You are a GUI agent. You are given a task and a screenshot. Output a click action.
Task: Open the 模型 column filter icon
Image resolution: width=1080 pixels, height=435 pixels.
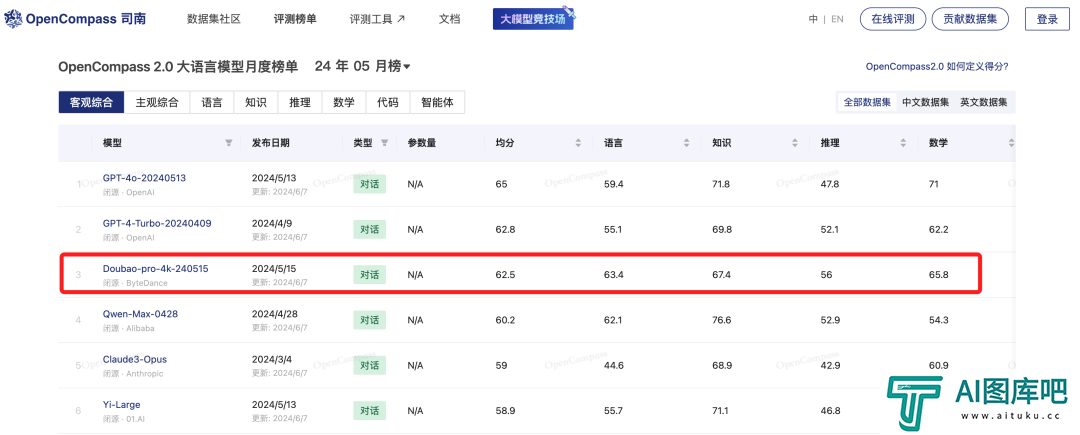click(x=229, y=143)
